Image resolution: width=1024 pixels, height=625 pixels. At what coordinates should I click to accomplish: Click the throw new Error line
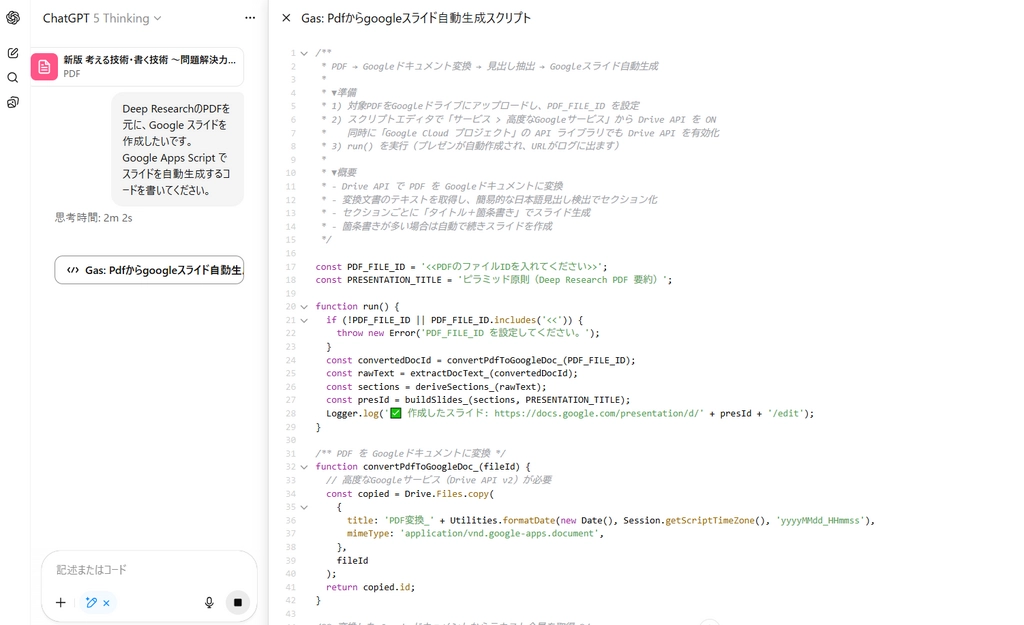click(468, 333)
